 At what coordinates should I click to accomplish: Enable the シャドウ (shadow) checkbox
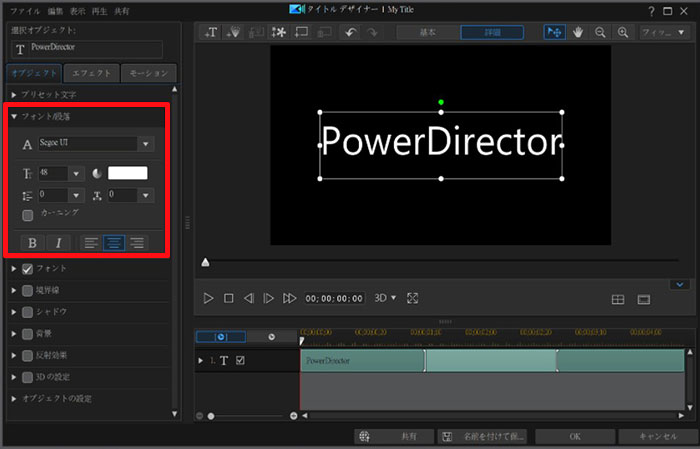click(28, 312)
